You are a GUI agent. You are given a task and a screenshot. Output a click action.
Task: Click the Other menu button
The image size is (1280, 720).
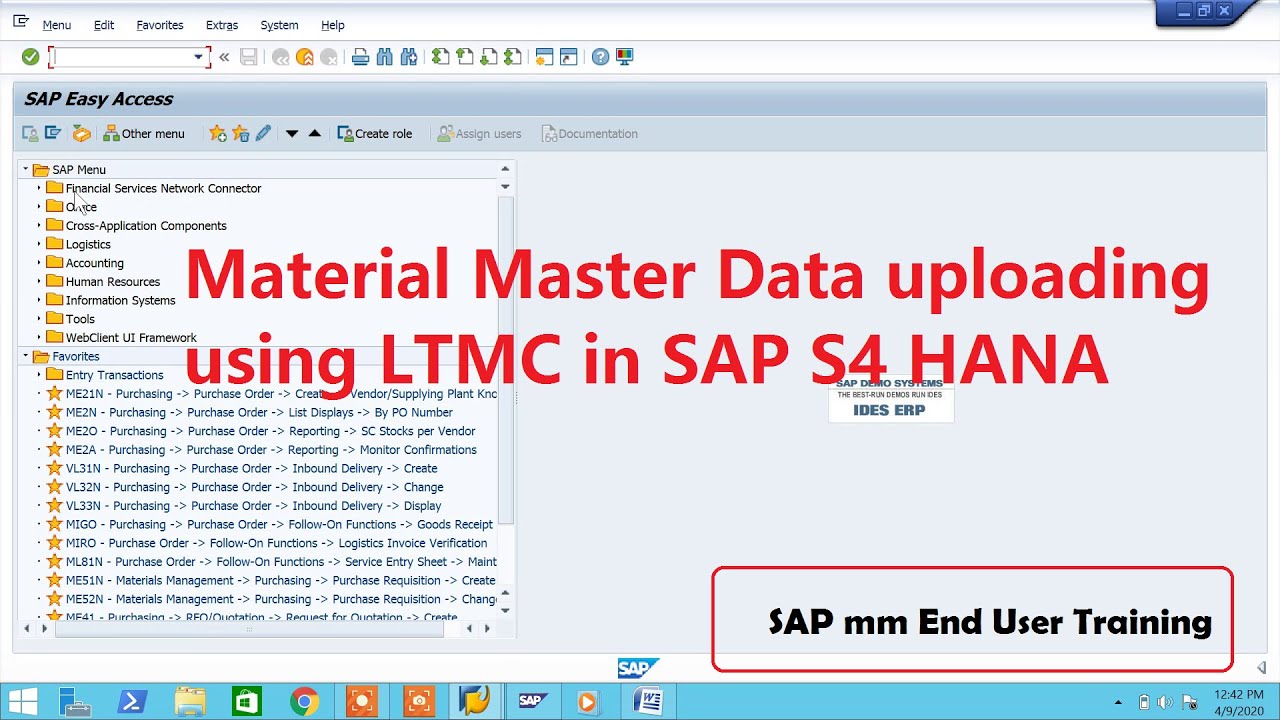[145, 133]
